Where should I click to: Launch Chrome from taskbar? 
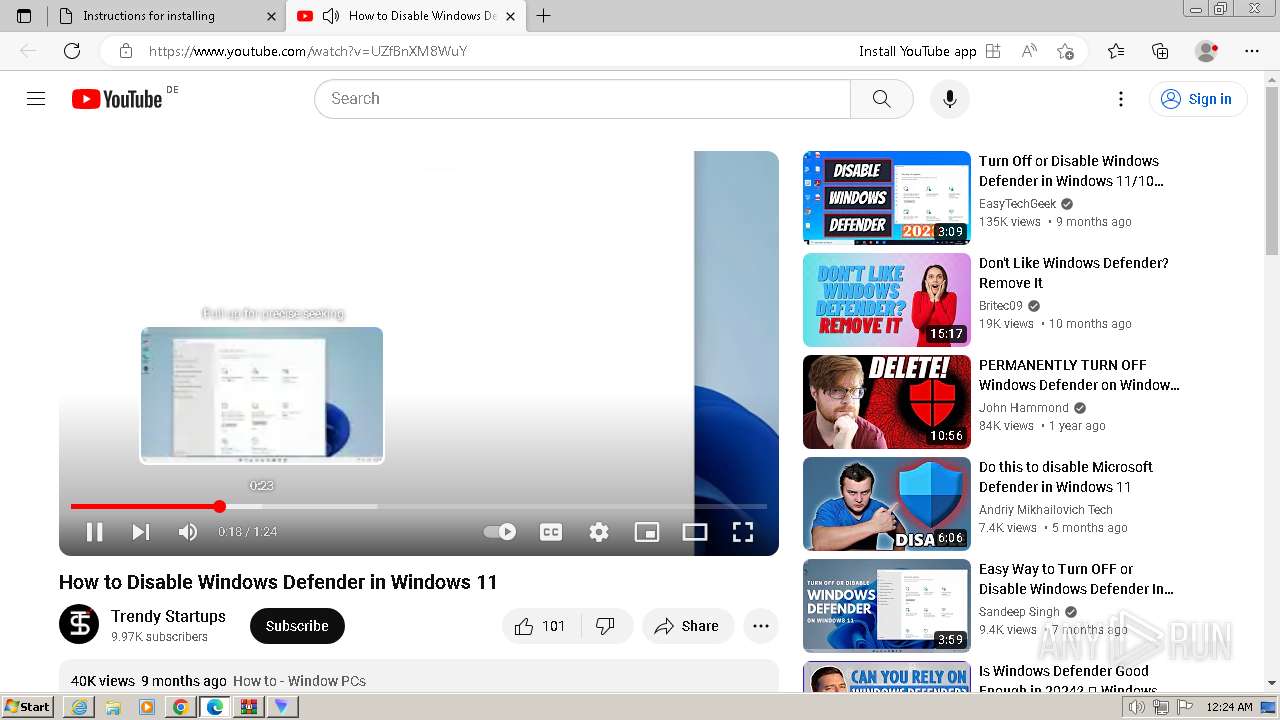181,707
